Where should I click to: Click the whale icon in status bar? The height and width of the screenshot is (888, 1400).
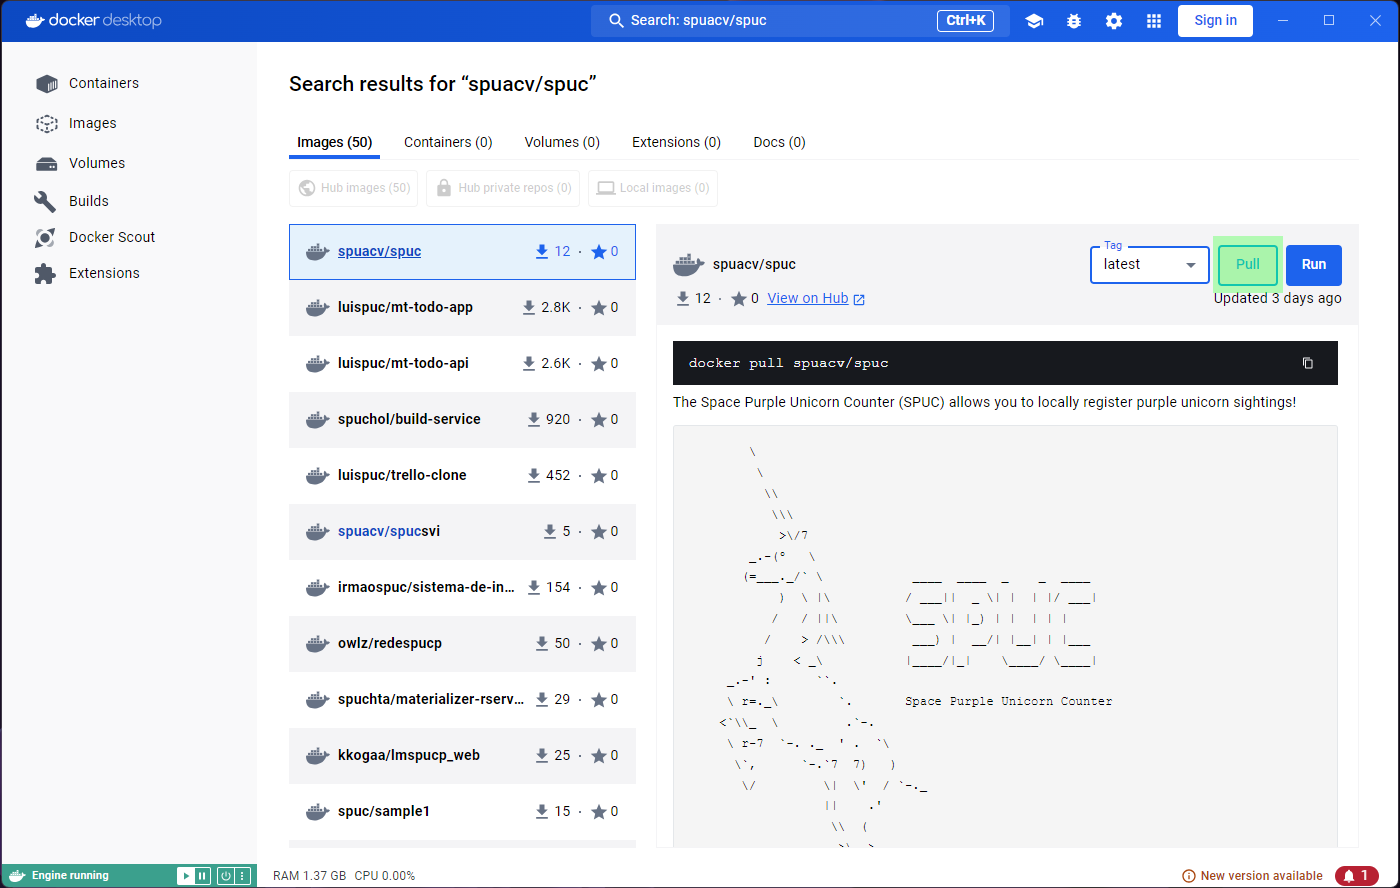[16, 876]
